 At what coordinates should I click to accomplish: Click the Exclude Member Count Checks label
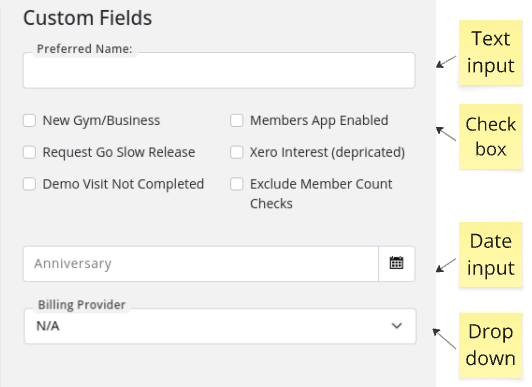tap(321, 194)
